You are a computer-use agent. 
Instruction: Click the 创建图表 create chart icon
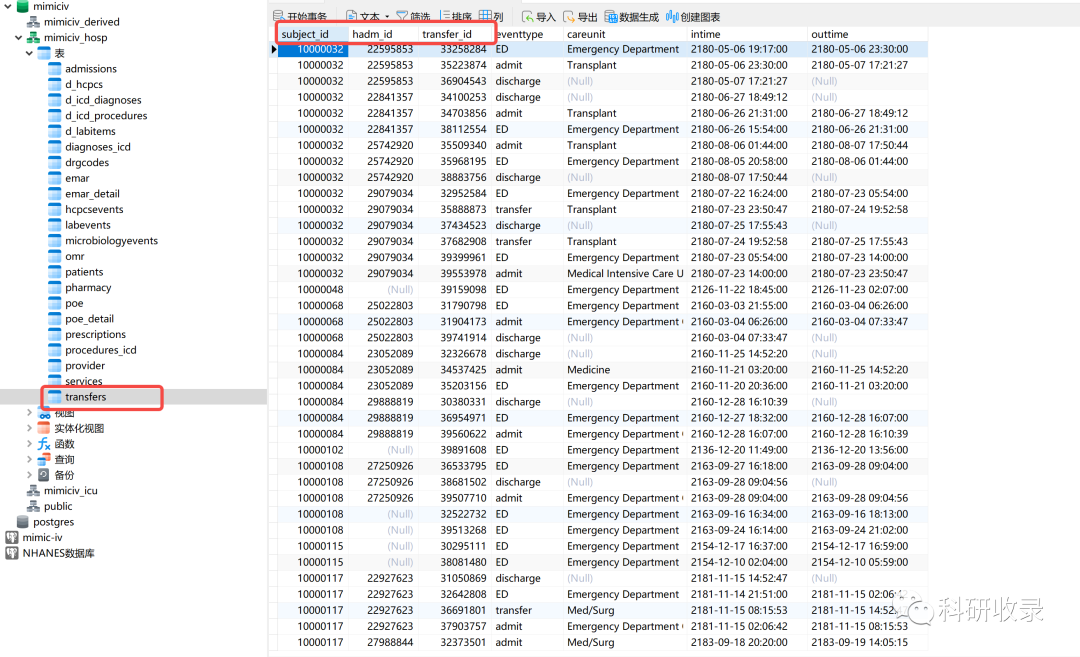(672, 17)
